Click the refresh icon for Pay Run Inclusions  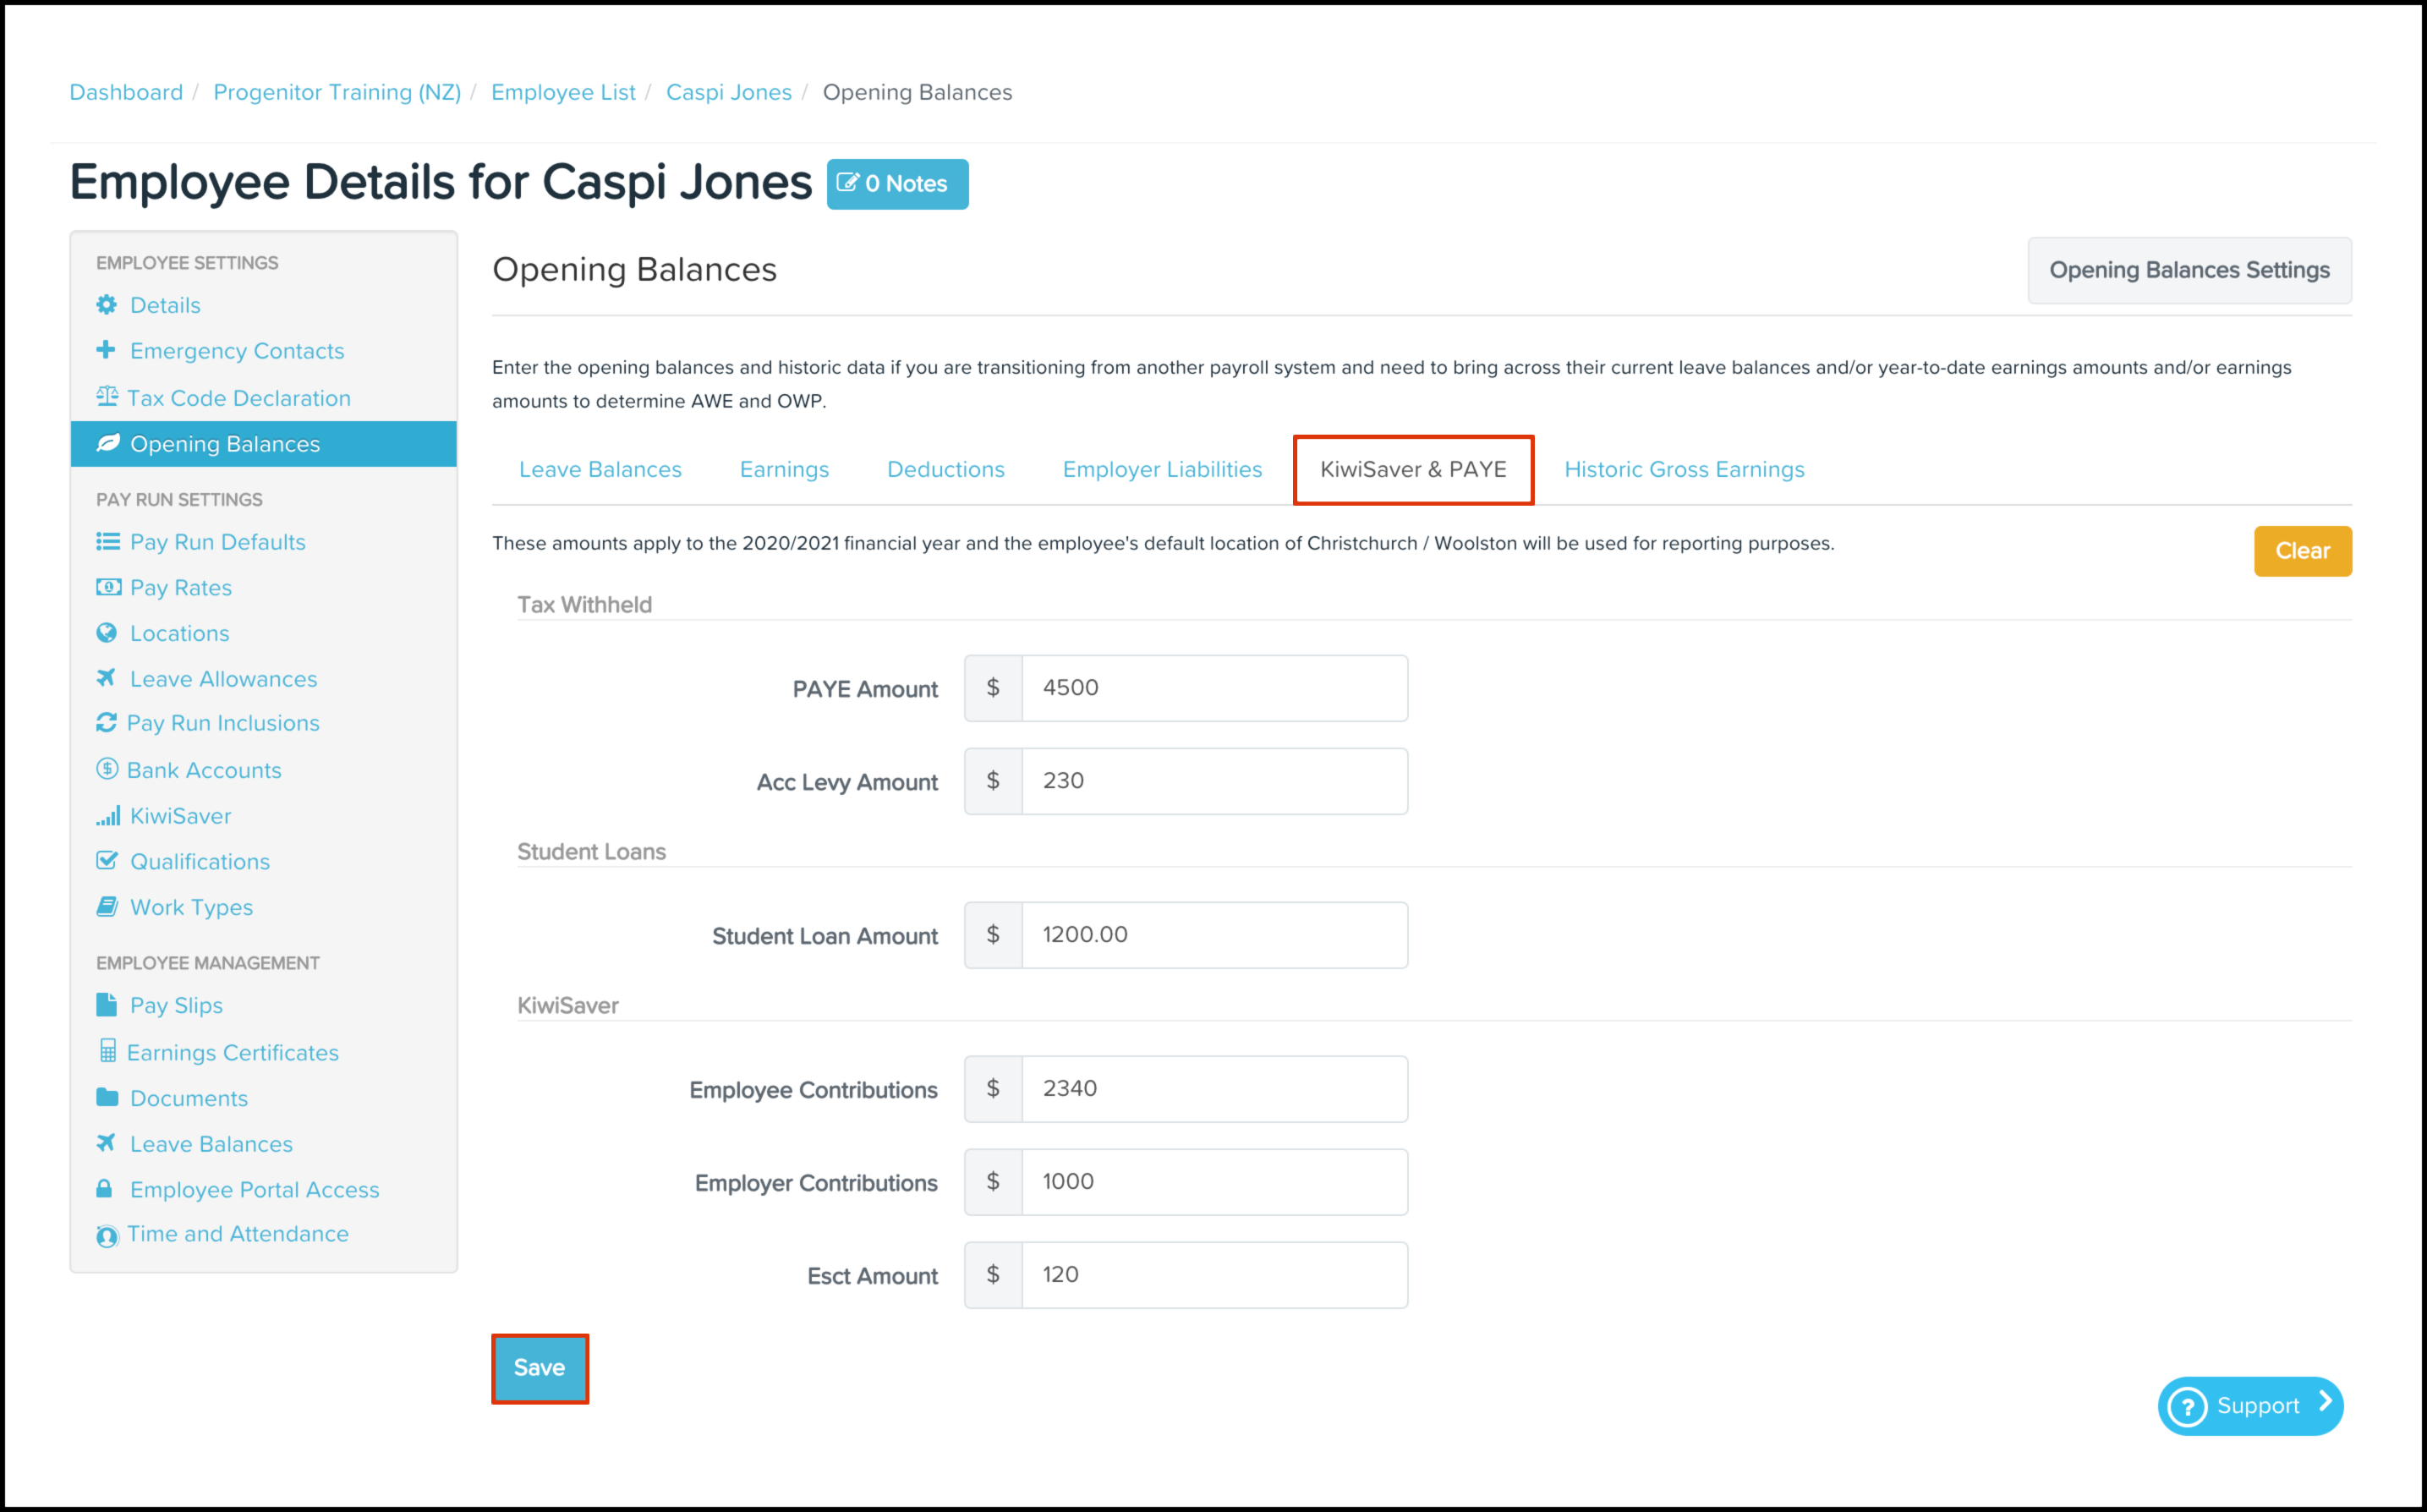pyautogui.click(x=106, y=723)
